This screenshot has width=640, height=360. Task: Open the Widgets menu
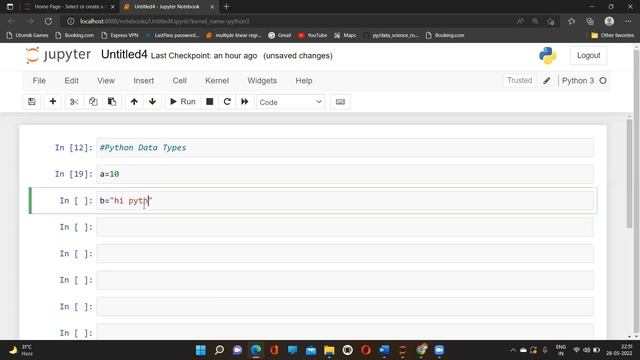coord(262,81)
